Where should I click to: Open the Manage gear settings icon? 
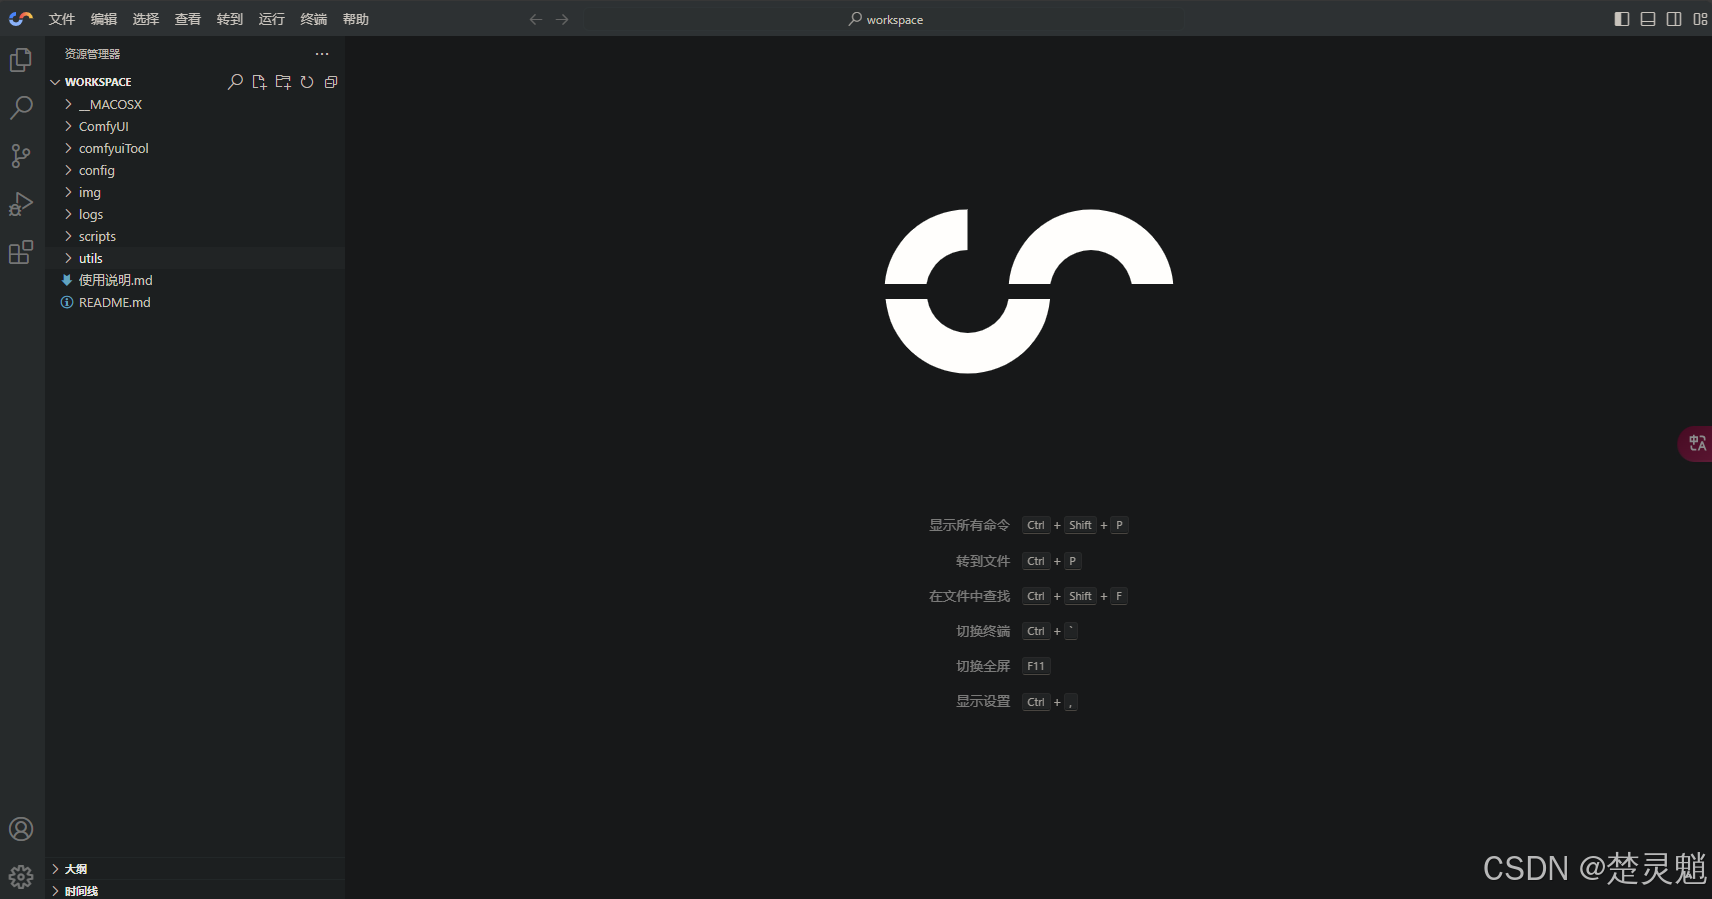pos(21,877)
